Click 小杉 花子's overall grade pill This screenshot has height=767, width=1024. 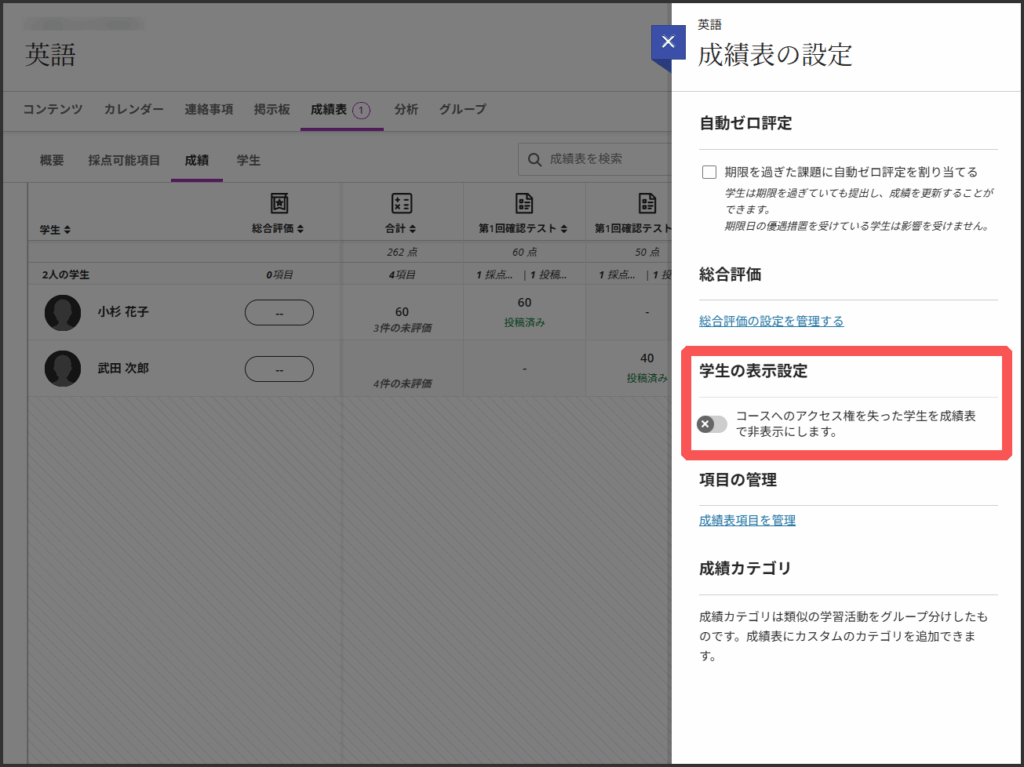[279, 313]
